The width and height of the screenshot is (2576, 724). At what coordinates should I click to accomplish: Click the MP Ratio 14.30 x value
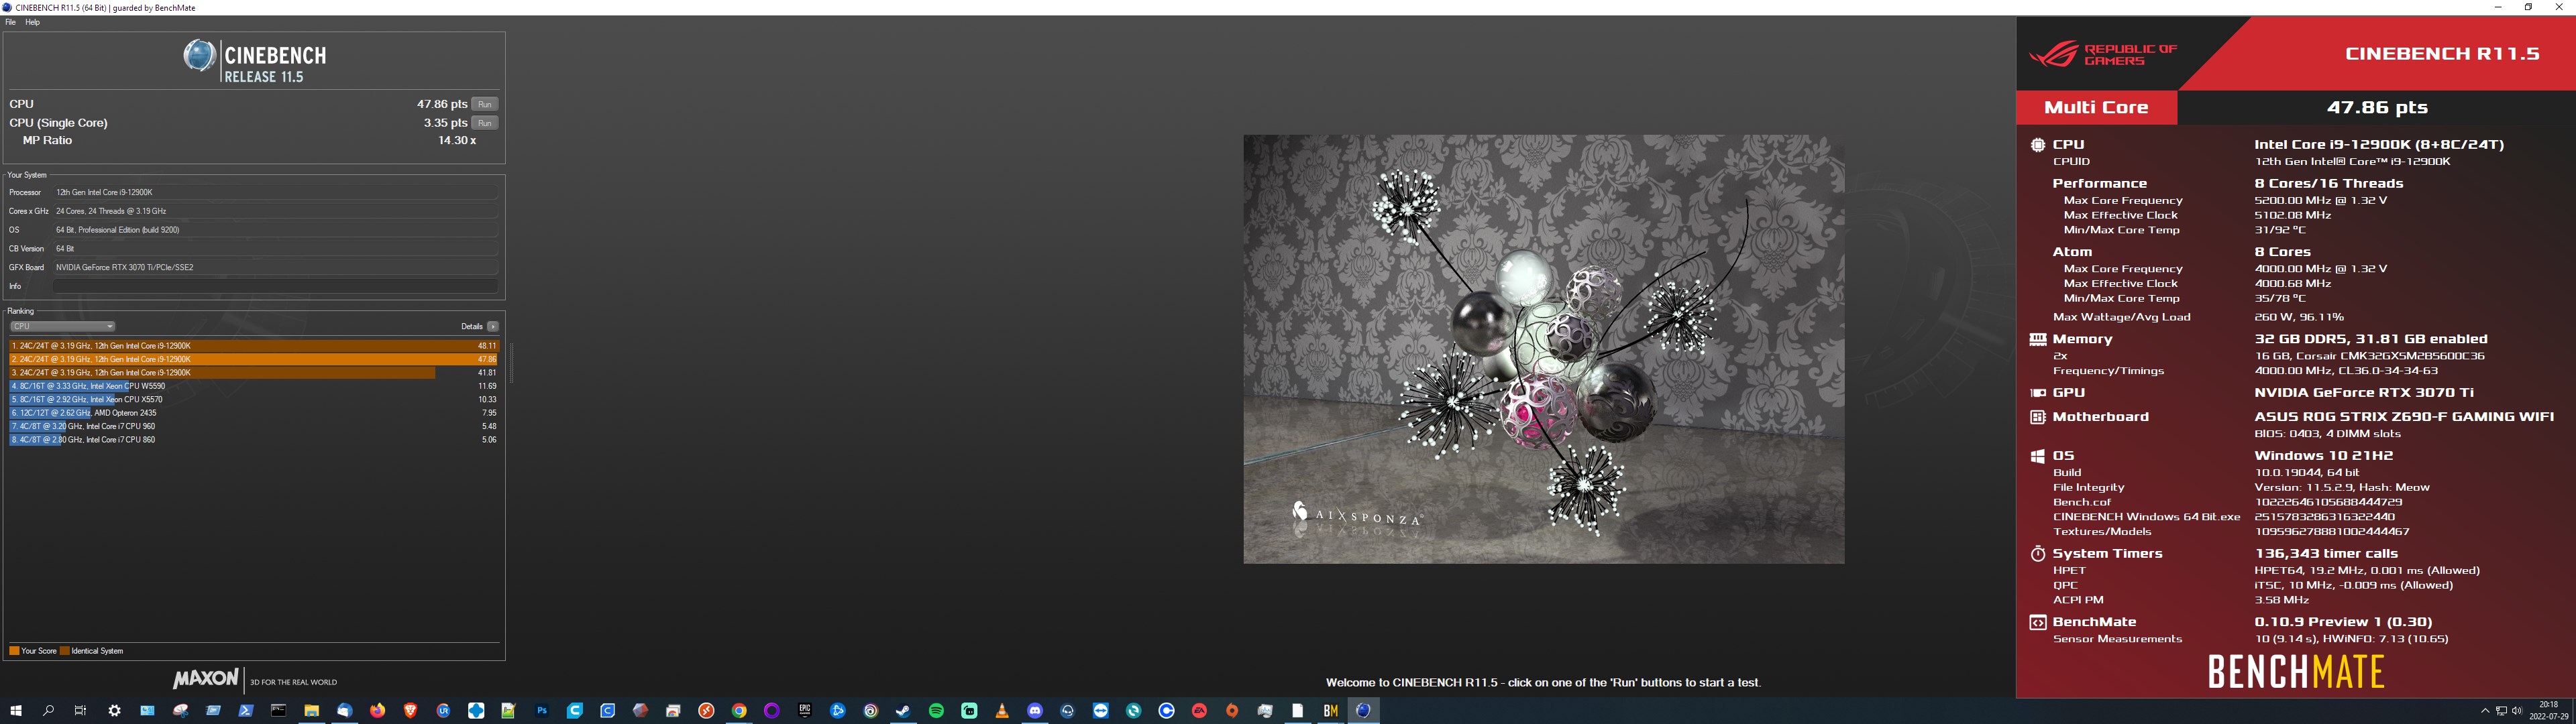coord(457,141)
